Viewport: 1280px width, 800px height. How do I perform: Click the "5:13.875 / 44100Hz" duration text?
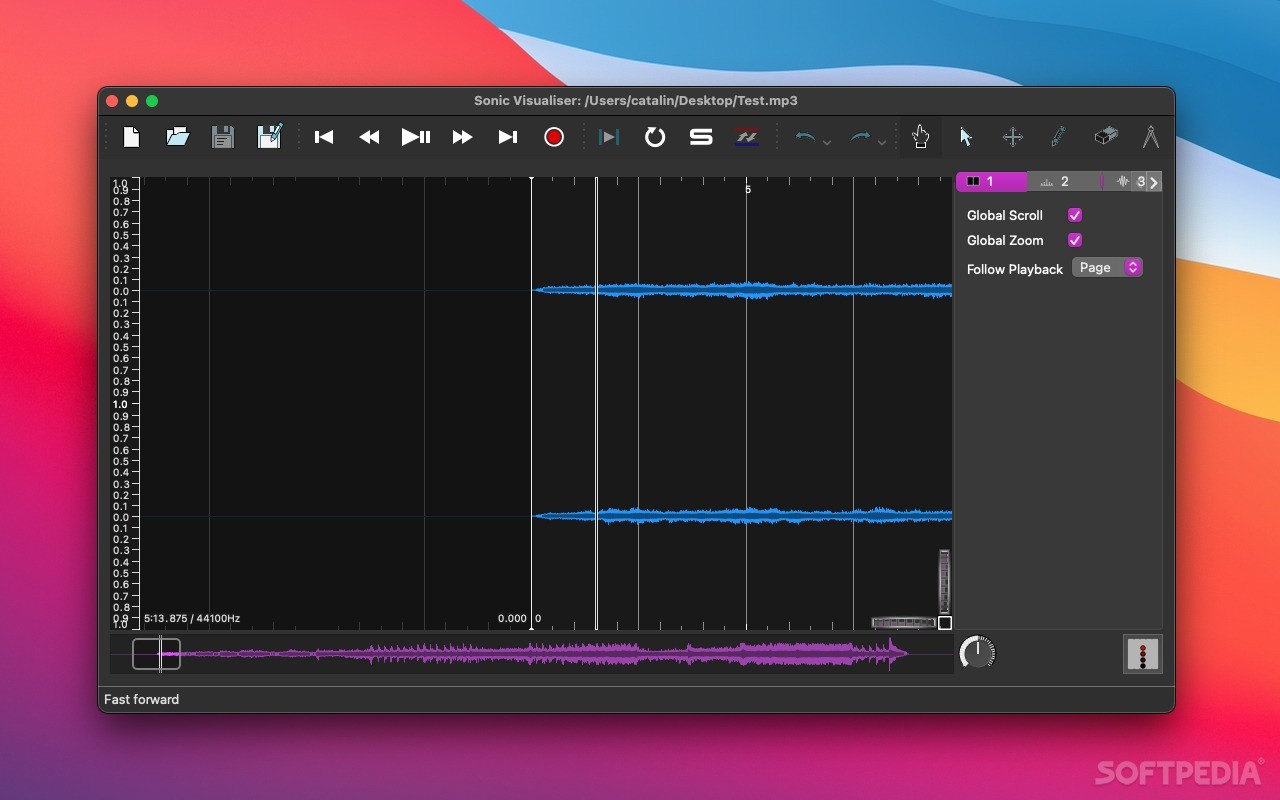(192, 619)
